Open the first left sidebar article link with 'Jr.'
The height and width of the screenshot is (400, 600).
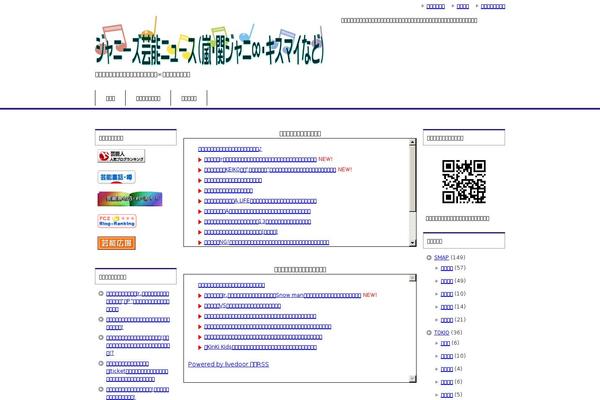tap(137, 301)
